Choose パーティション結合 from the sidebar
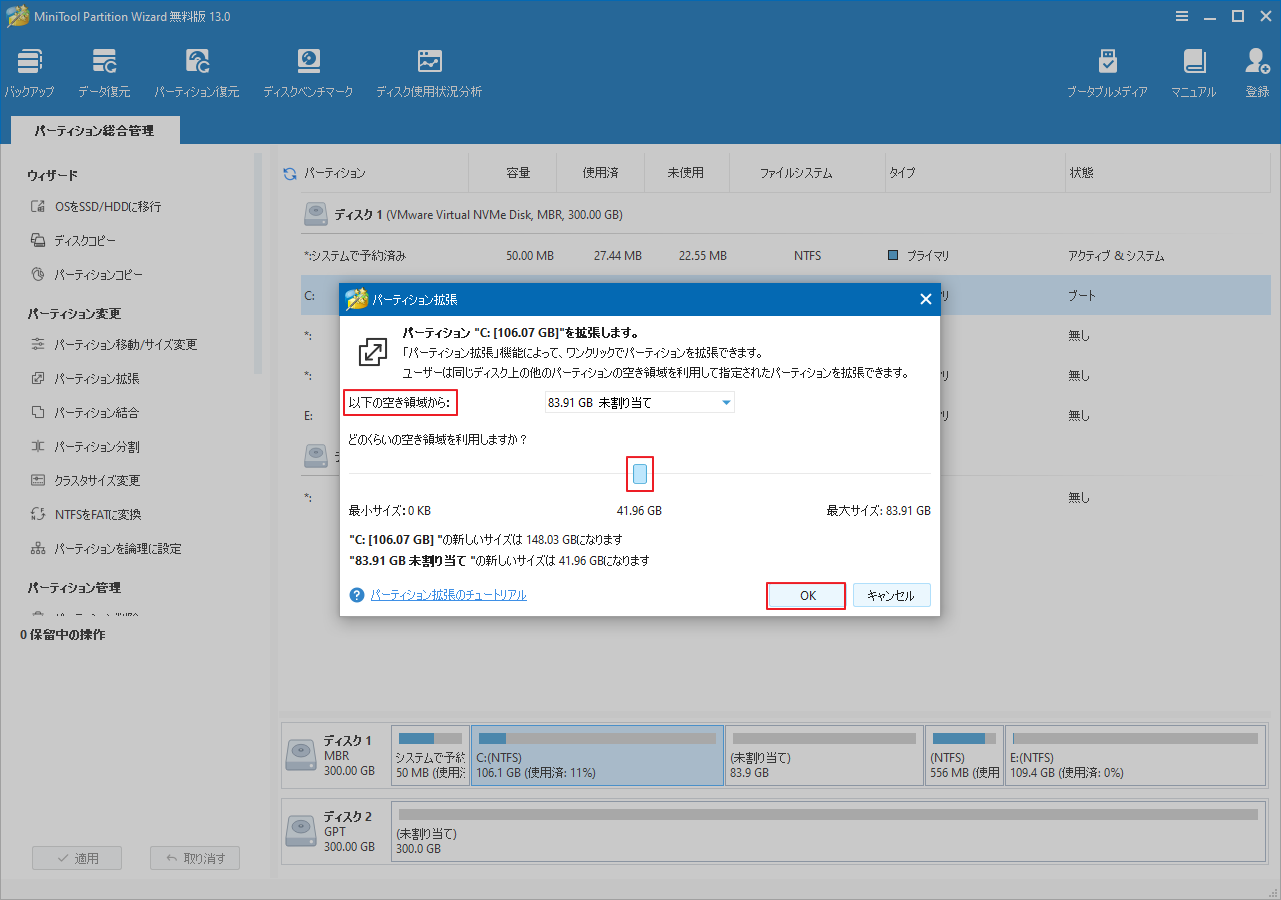 pos(94,412)
